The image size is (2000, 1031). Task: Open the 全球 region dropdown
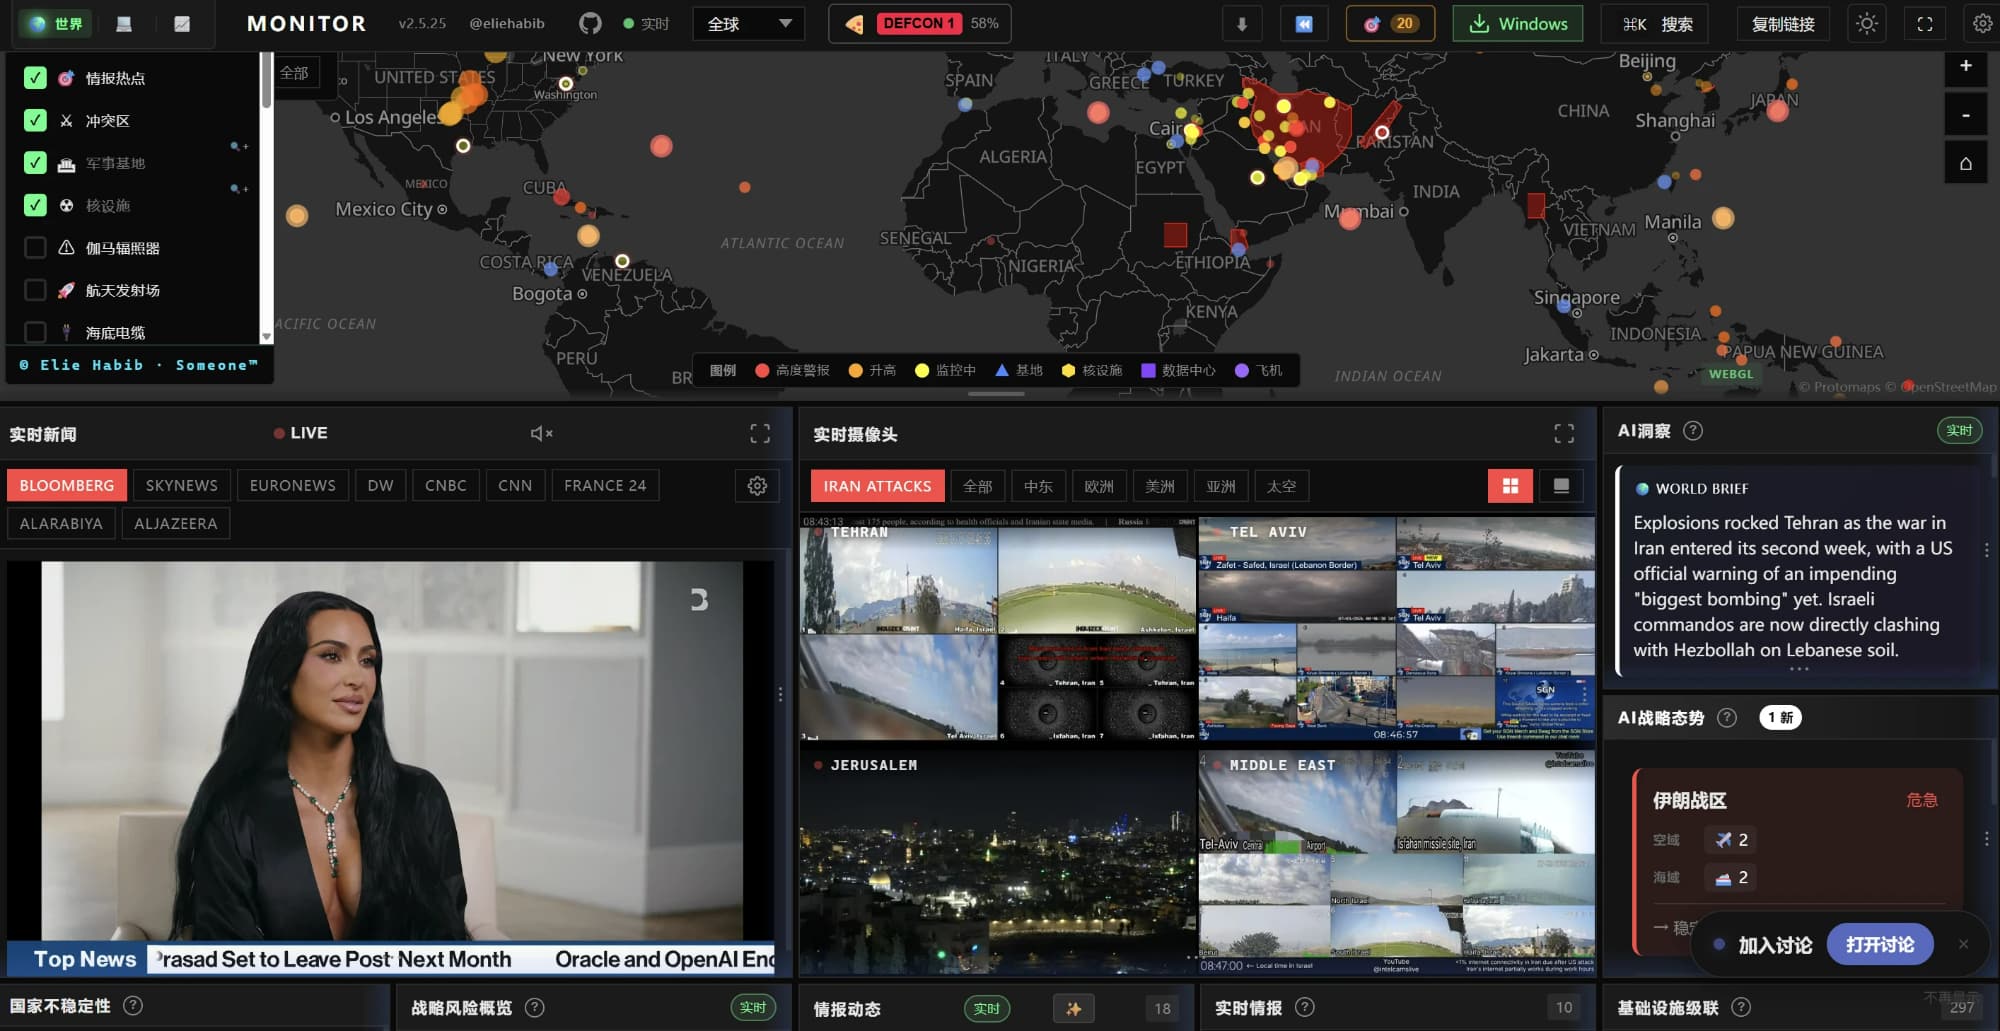[x=749, y=24]
